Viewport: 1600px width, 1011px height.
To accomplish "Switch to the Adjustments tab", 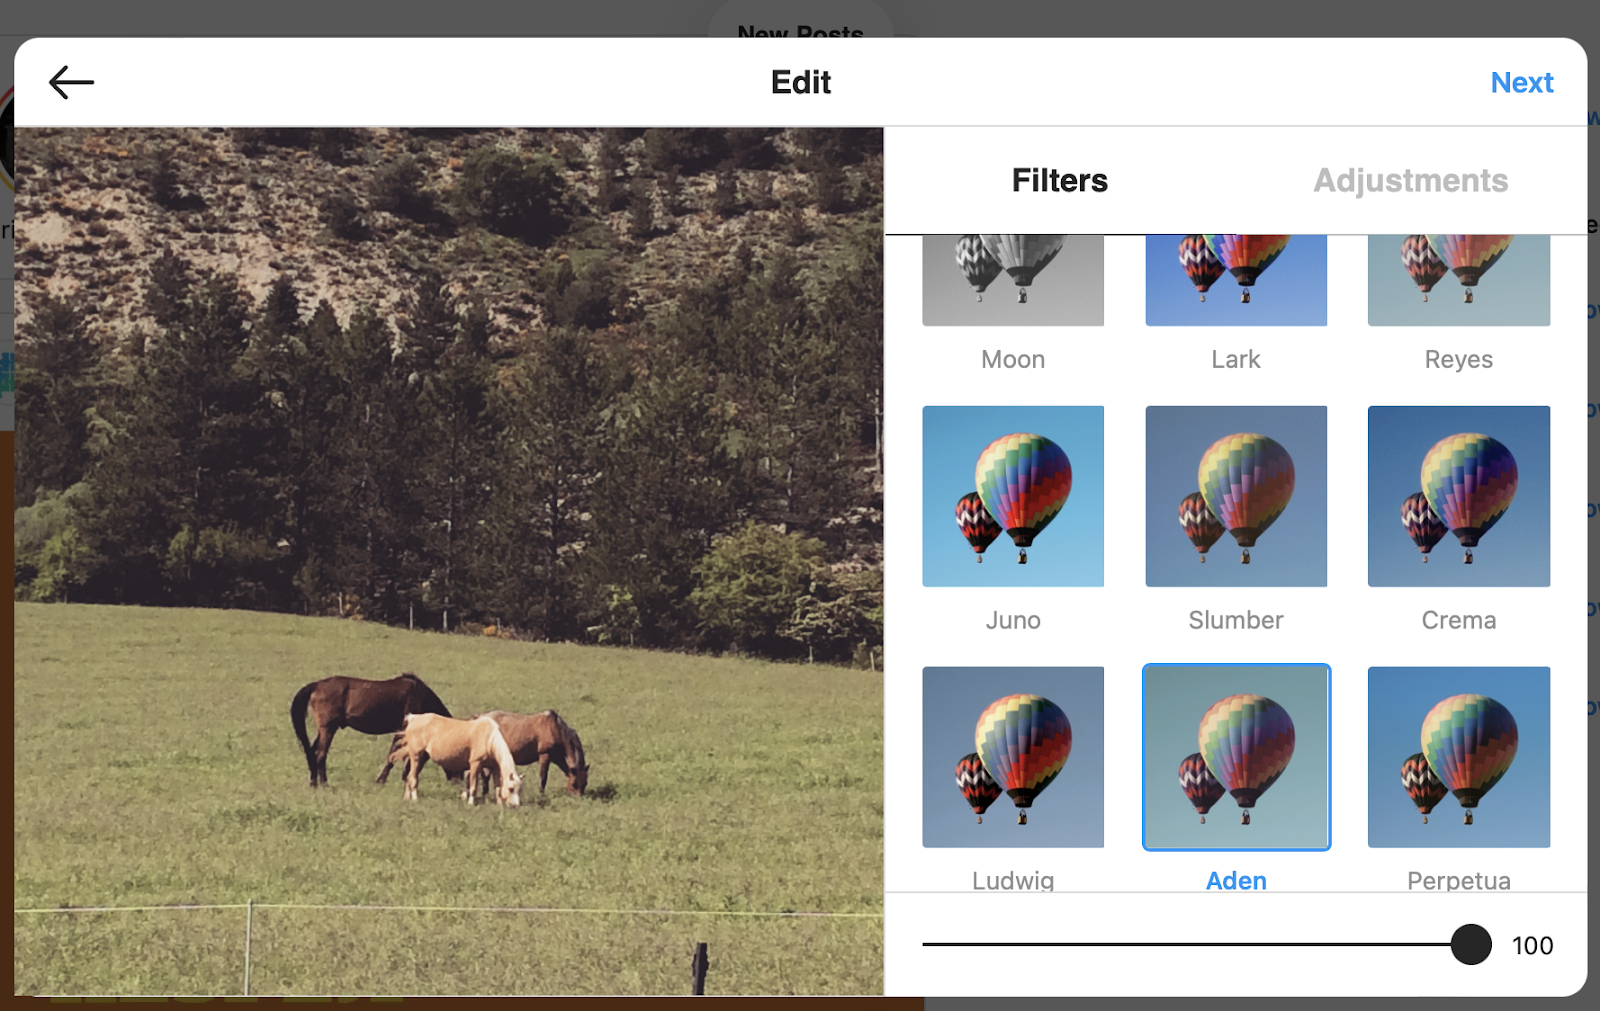I will point(1410,180).
